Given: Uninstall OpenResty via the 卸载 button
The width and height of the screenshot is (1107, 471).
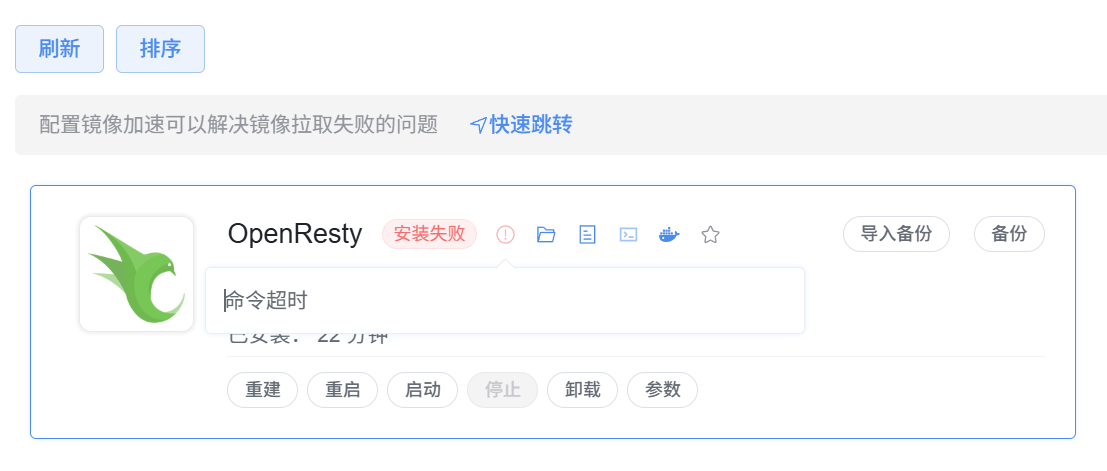Looking at the screenshot, I should point(582,390).
